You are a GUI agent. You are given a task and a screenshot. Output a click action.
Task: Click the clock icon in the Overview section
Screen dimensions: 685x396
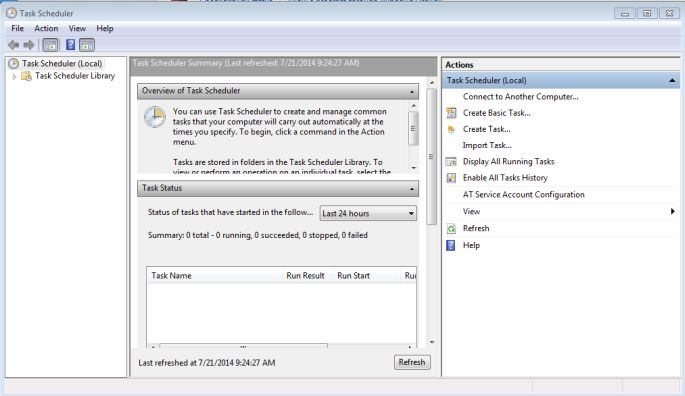[155, 117]
